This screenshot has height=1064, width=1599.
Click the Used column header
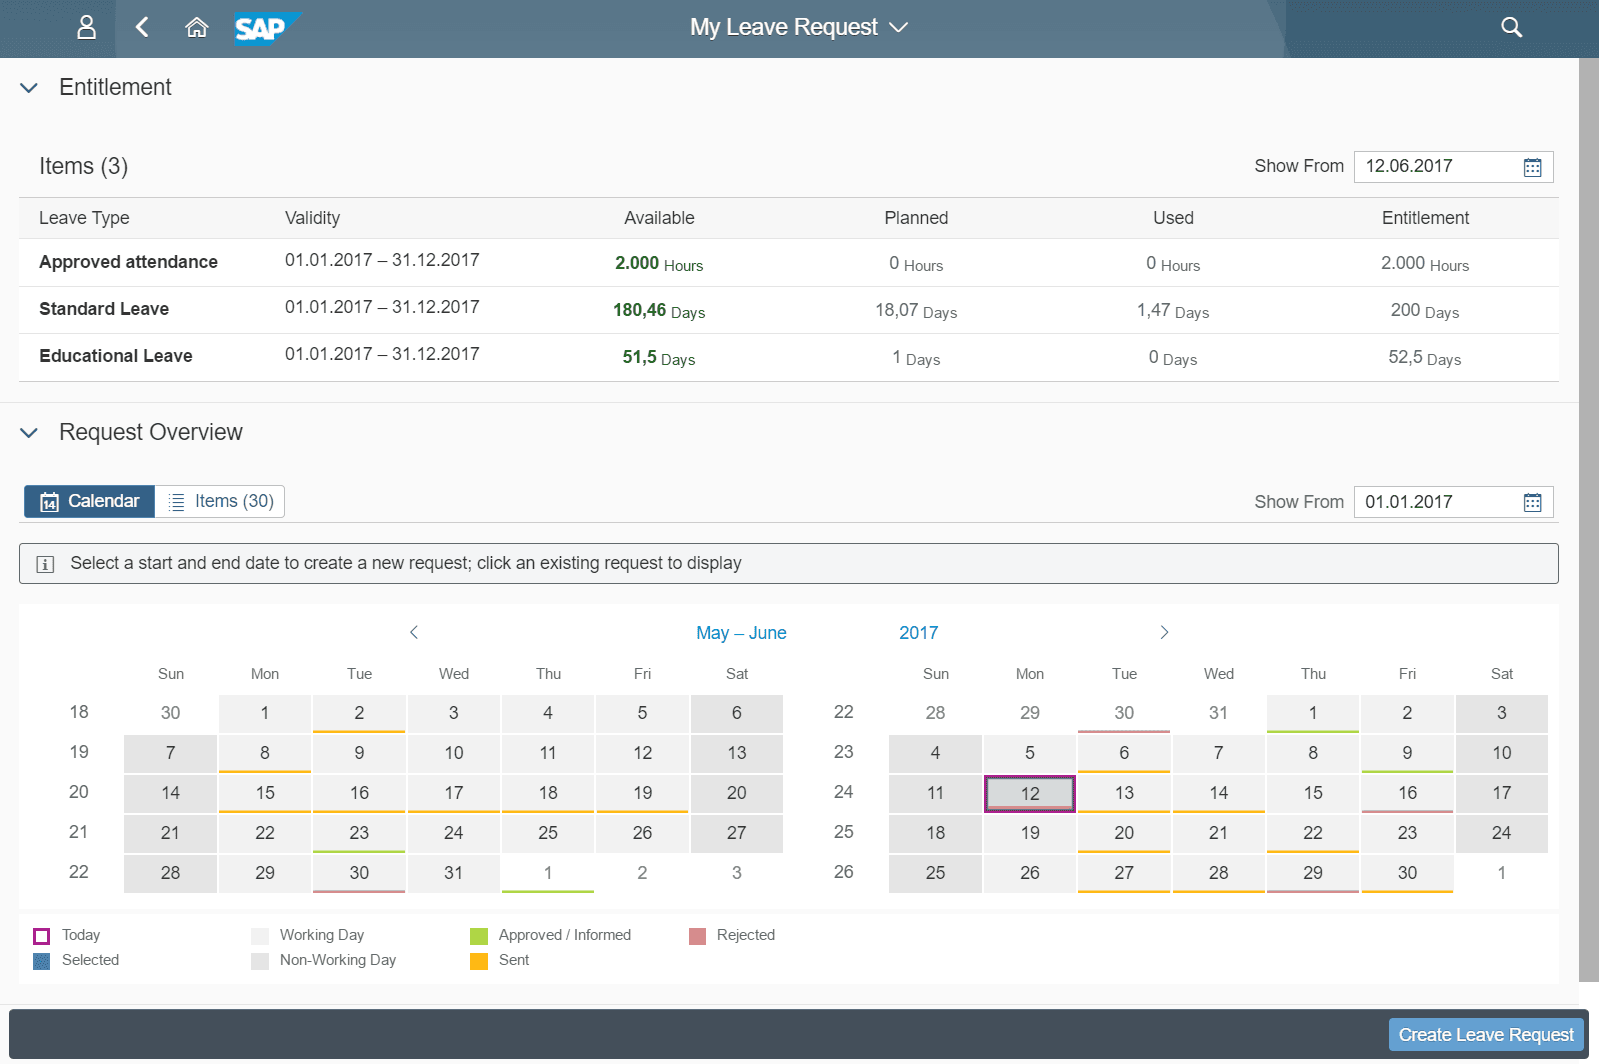pyautogui.click(x=1173, y=218)
